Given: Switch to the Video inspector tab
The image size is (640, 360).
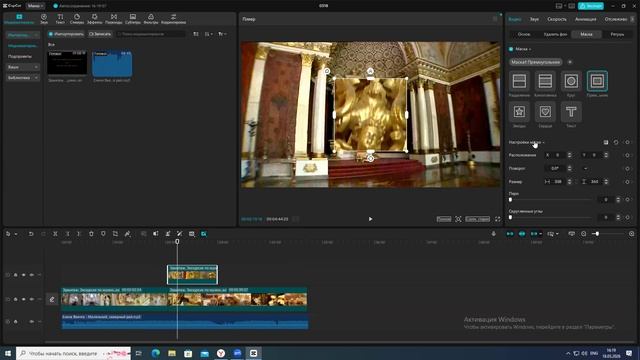Looking at the screenshot, I should coord(515,19).
